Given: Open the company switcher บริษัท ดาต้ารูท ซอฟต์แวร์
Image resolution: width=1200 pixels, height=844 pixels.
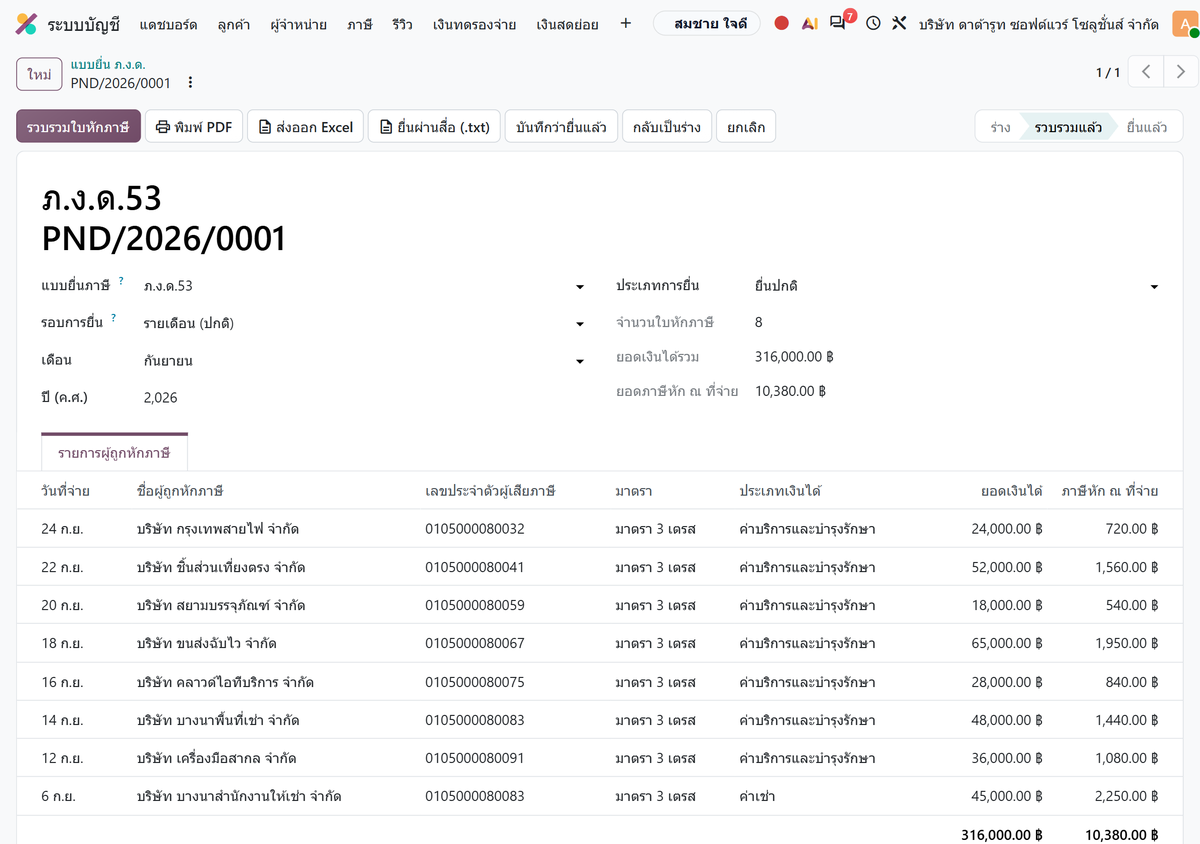Looking at the screenshot, I should pos(1039,23).
